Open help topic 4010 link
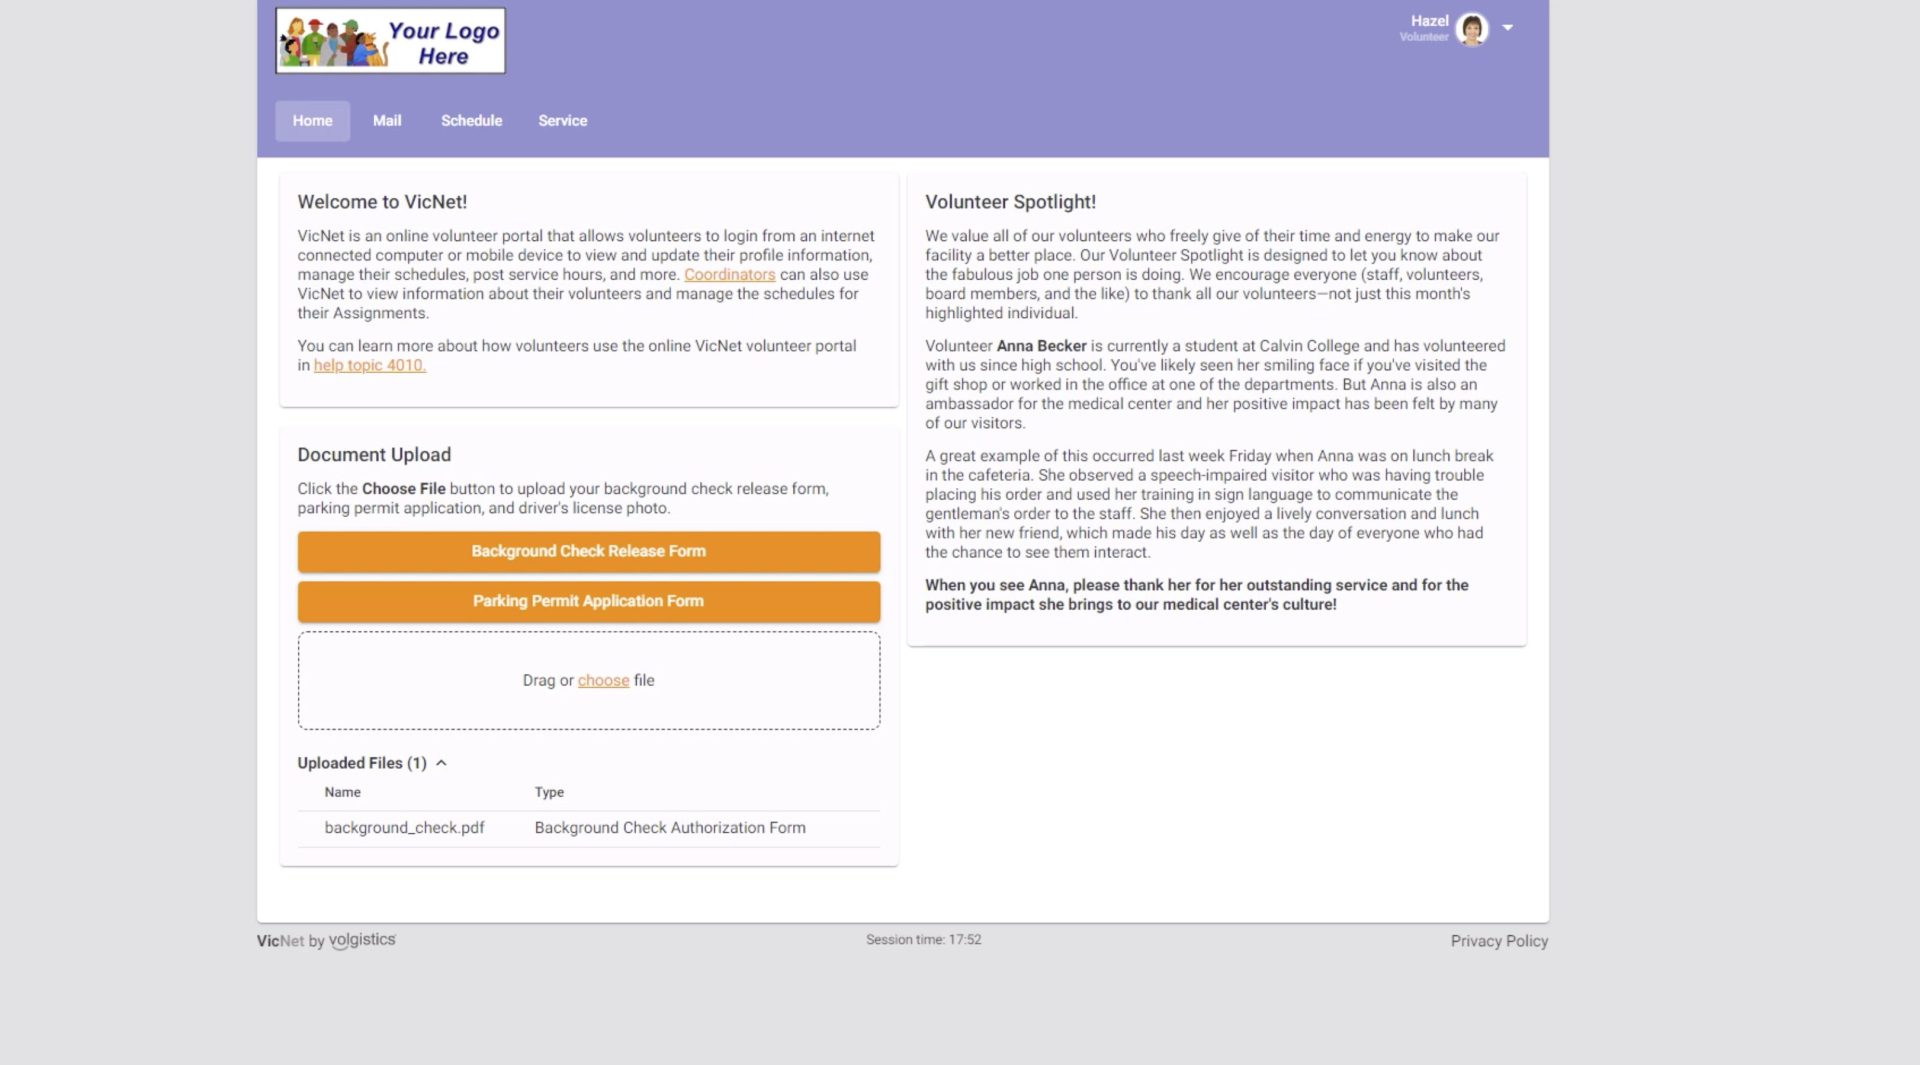This screenshot has width=1920, height=1065. [369, 366]
